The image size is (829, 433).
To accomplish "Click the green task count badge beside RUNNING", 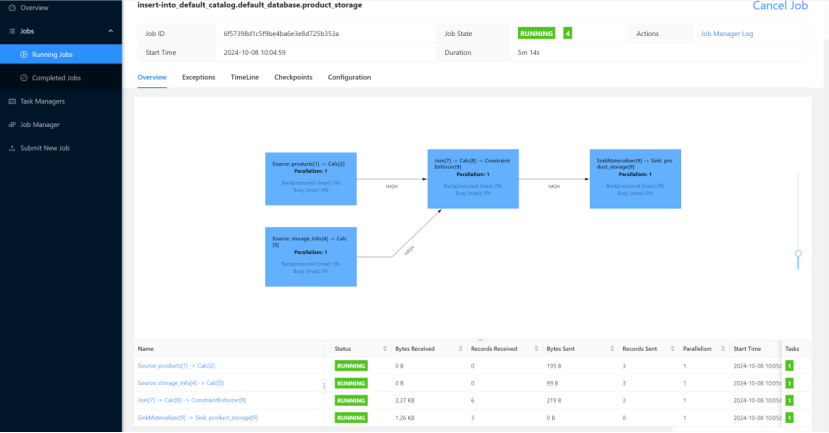I will [568, 33].
